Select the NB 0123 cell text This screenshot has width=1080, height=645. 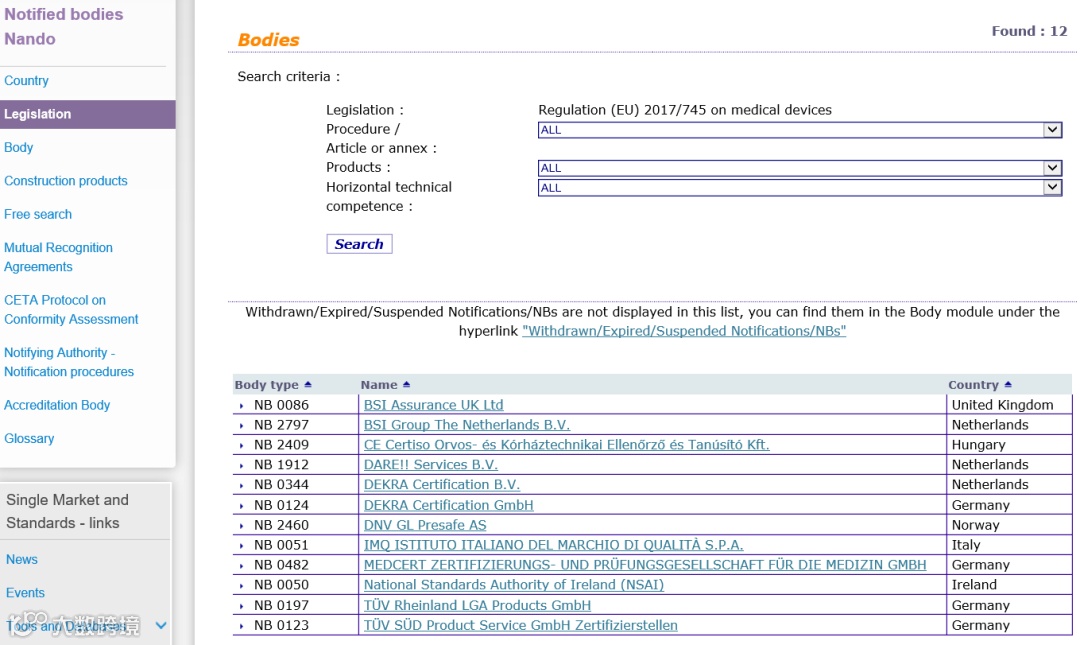281,626
